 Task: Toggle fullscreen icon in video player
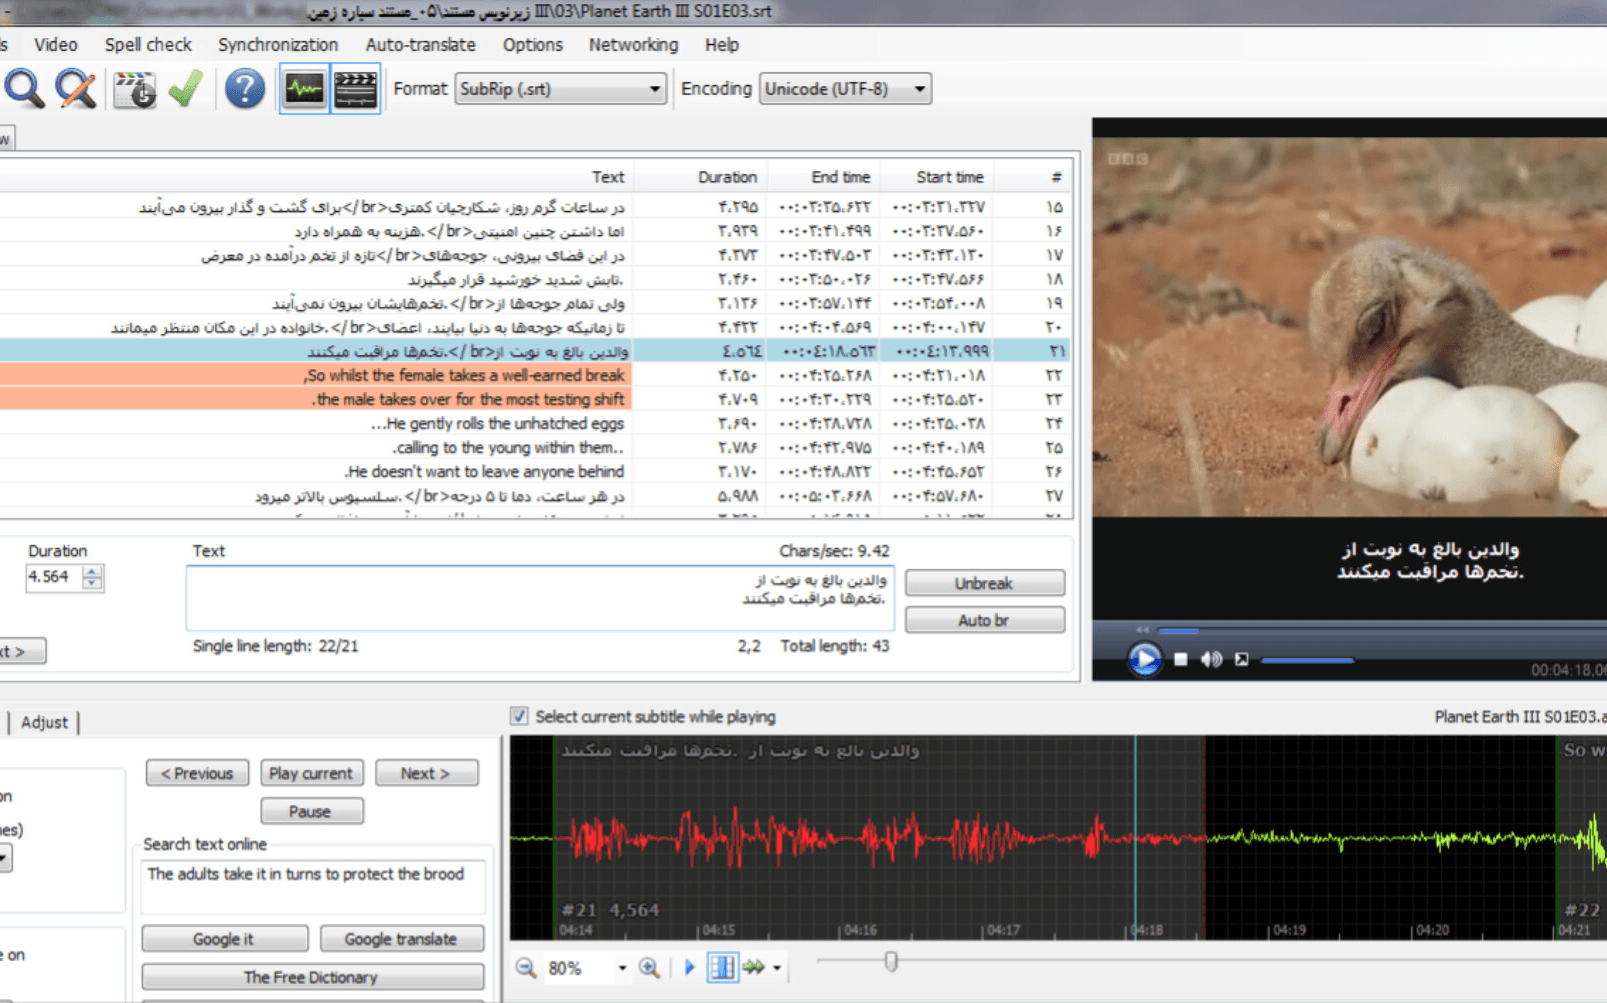pyautogui.click(x=1242, y=660)
